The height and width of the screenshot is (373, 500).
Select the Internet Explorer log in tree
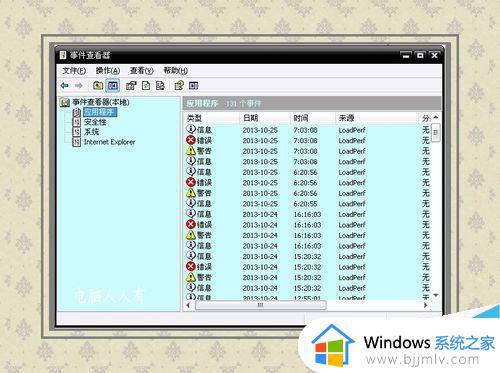coord(109,142)
